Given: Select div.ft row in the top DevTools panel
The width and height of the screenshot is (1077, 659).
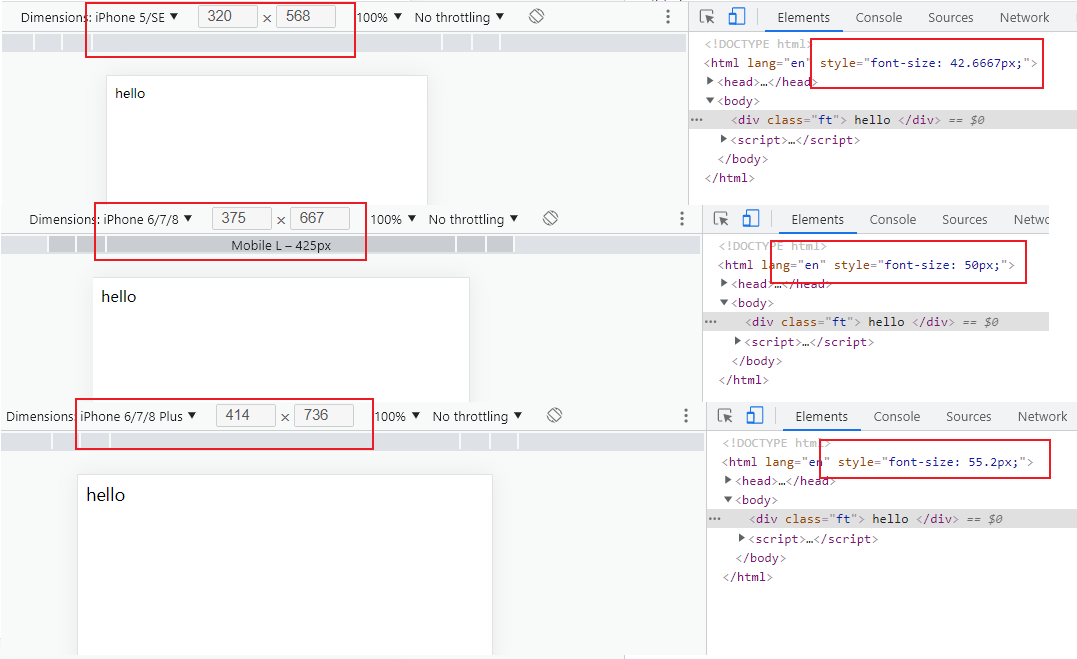Looking at the screenshot, I should [883, 120].
